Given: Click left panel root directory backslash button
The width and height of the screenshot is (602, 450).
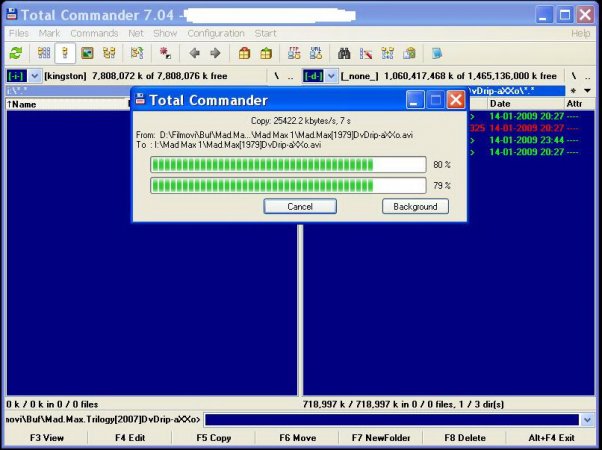Looking at the screenshot, I should (x=276, y=76).
